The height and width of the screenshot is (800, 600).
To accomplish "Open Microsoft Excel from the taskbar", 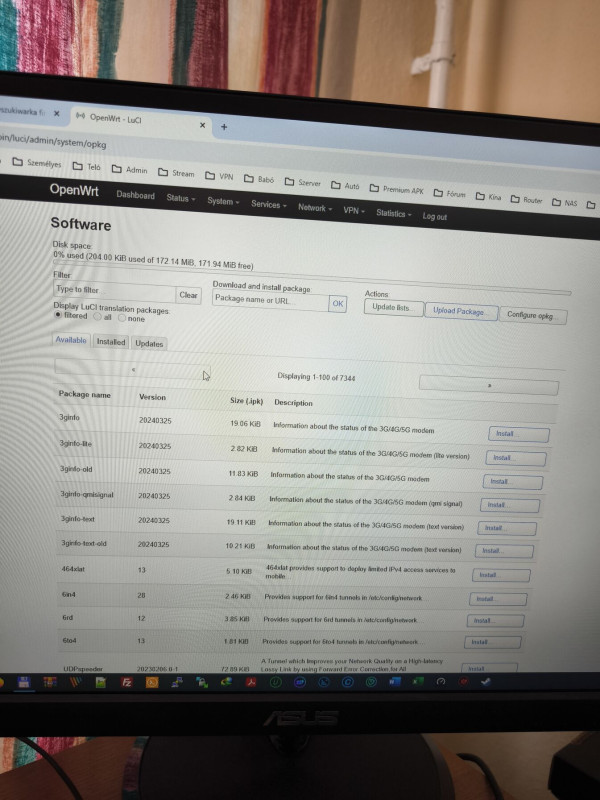I will [418, 681].
